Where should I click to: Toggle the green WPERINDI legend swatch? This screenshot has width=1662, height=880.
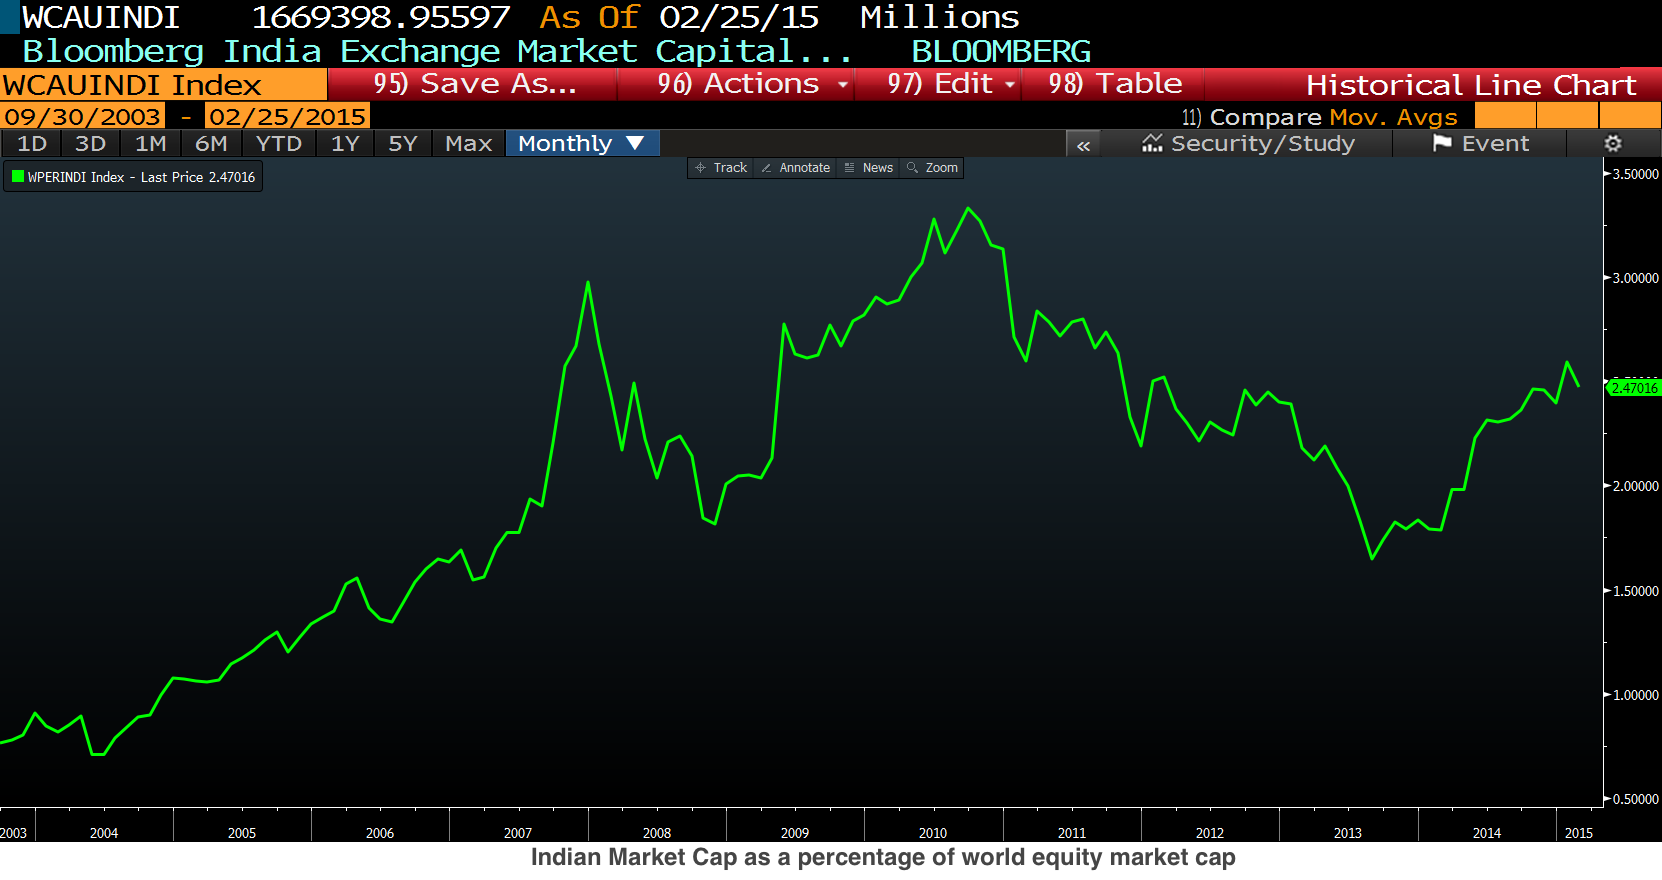click(17, 177)
